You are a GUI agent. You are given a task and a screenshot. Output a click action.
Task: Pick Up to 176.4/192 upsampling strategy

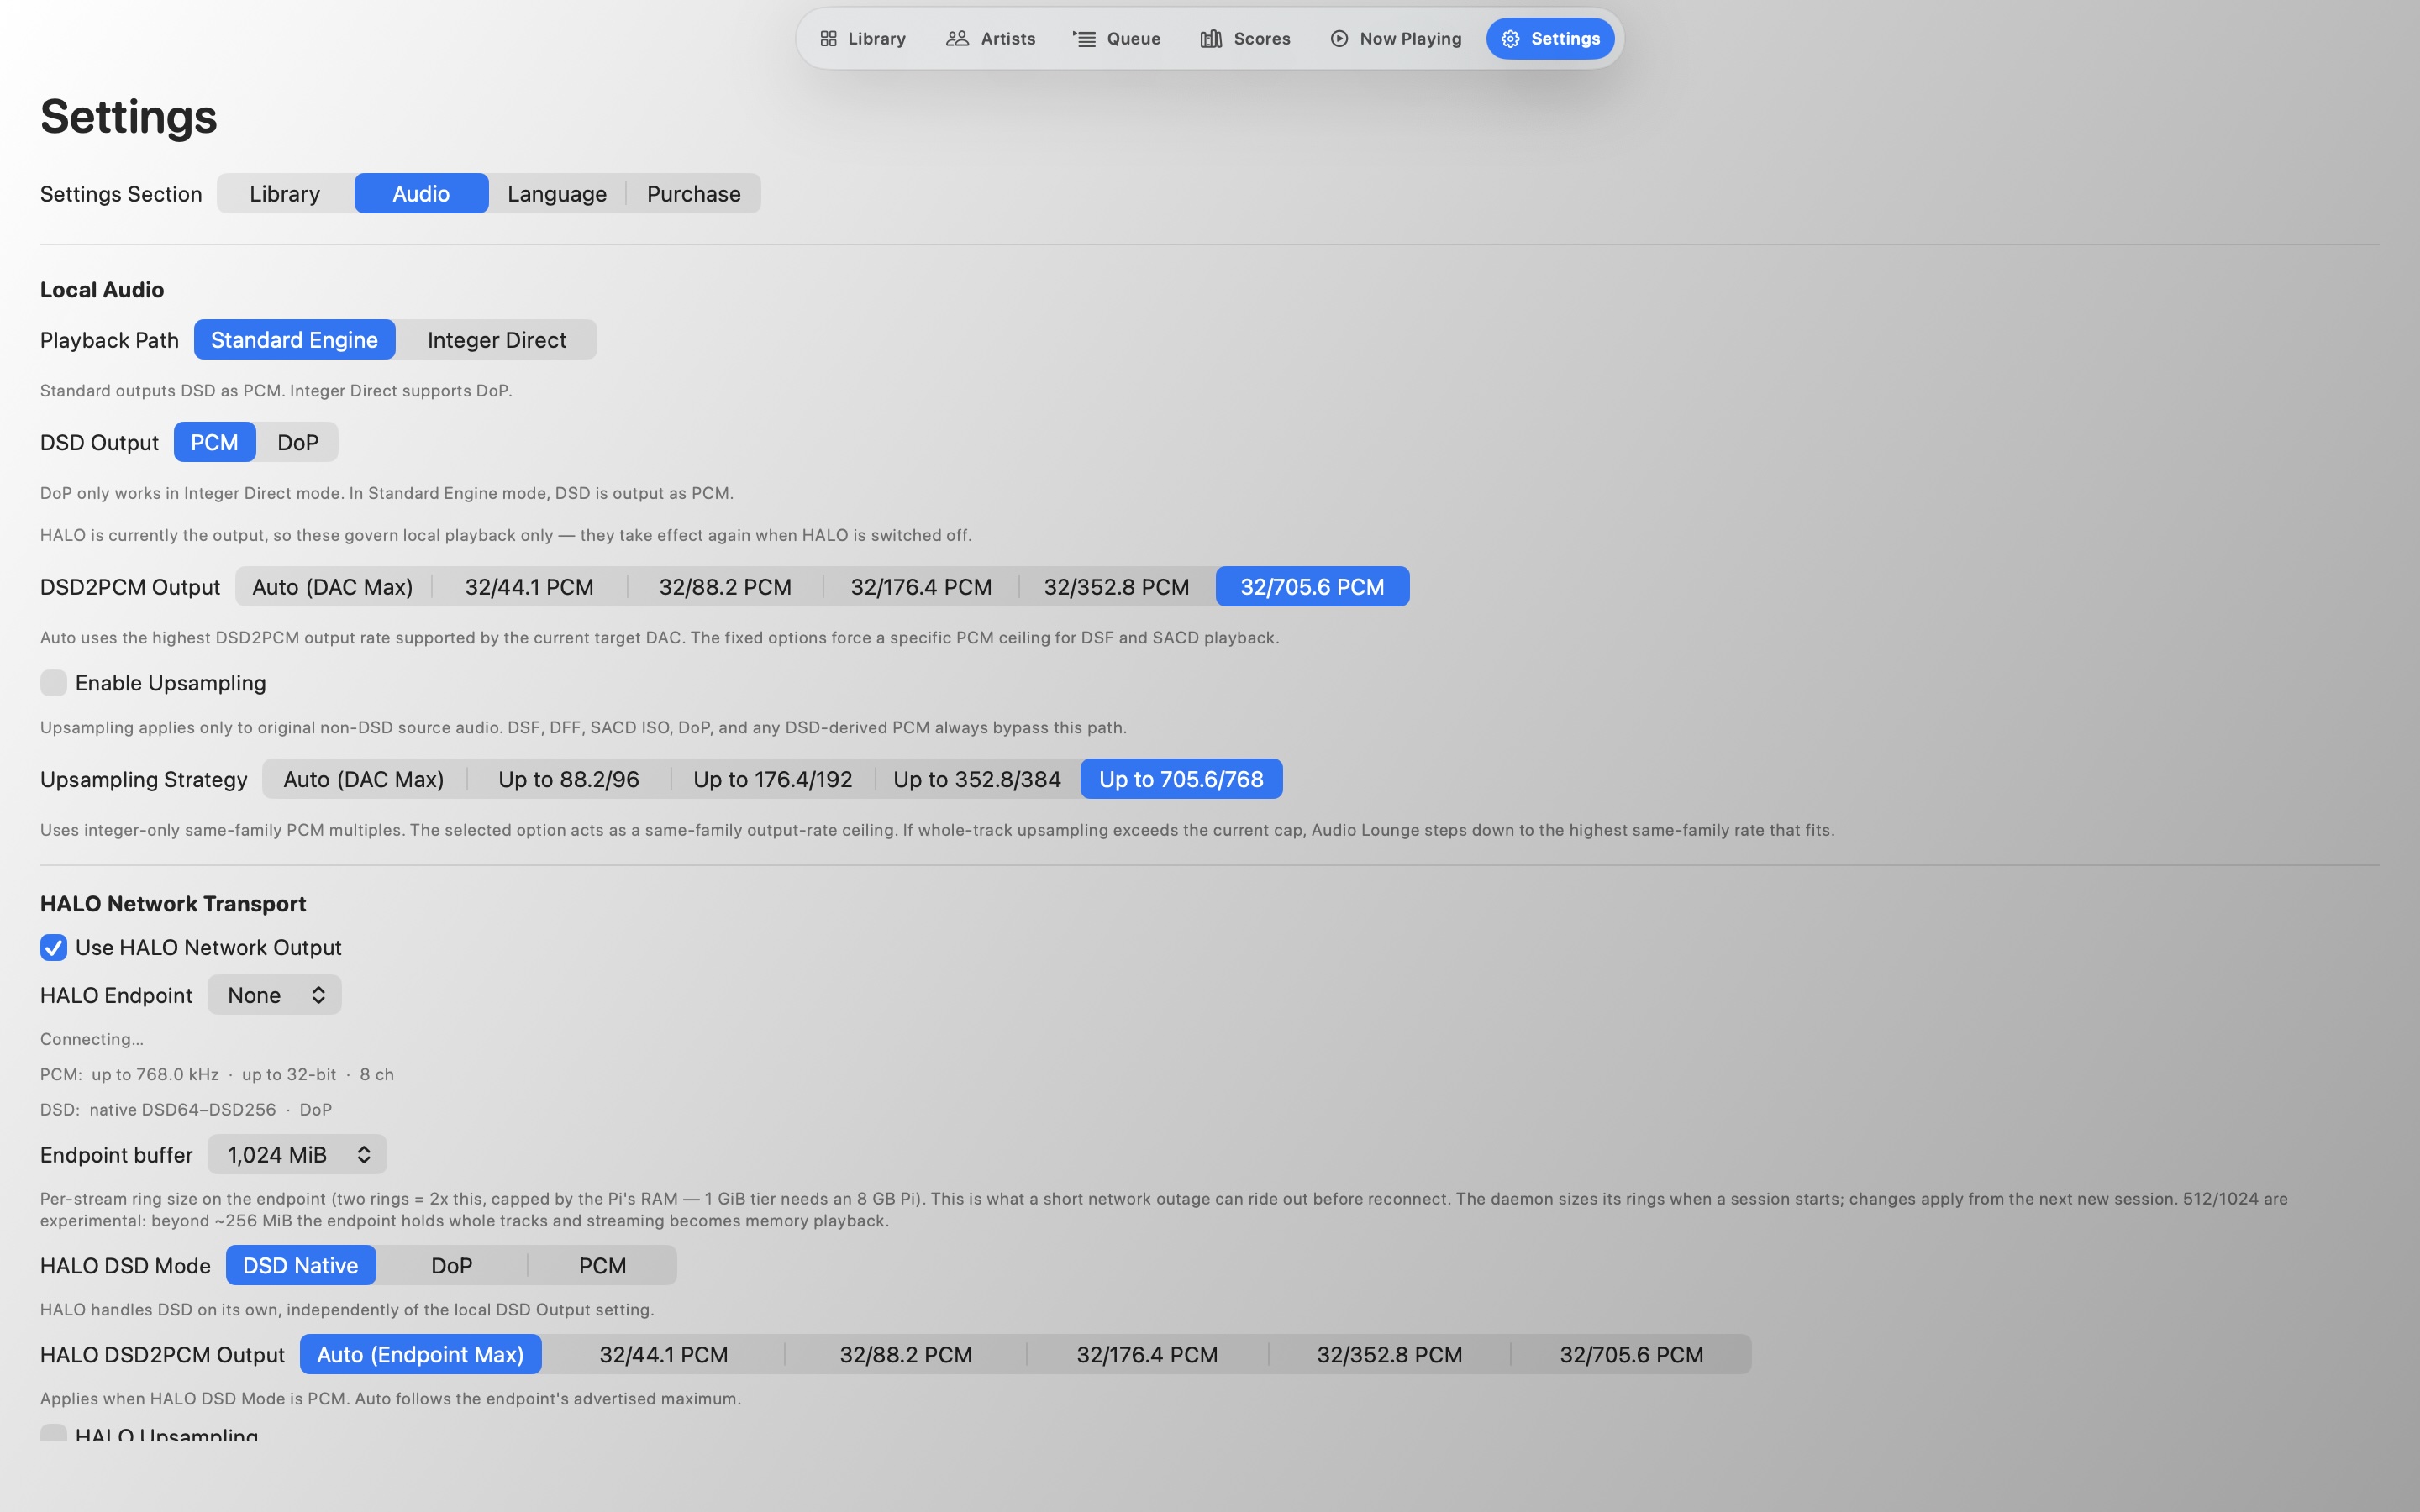[773, 779]
